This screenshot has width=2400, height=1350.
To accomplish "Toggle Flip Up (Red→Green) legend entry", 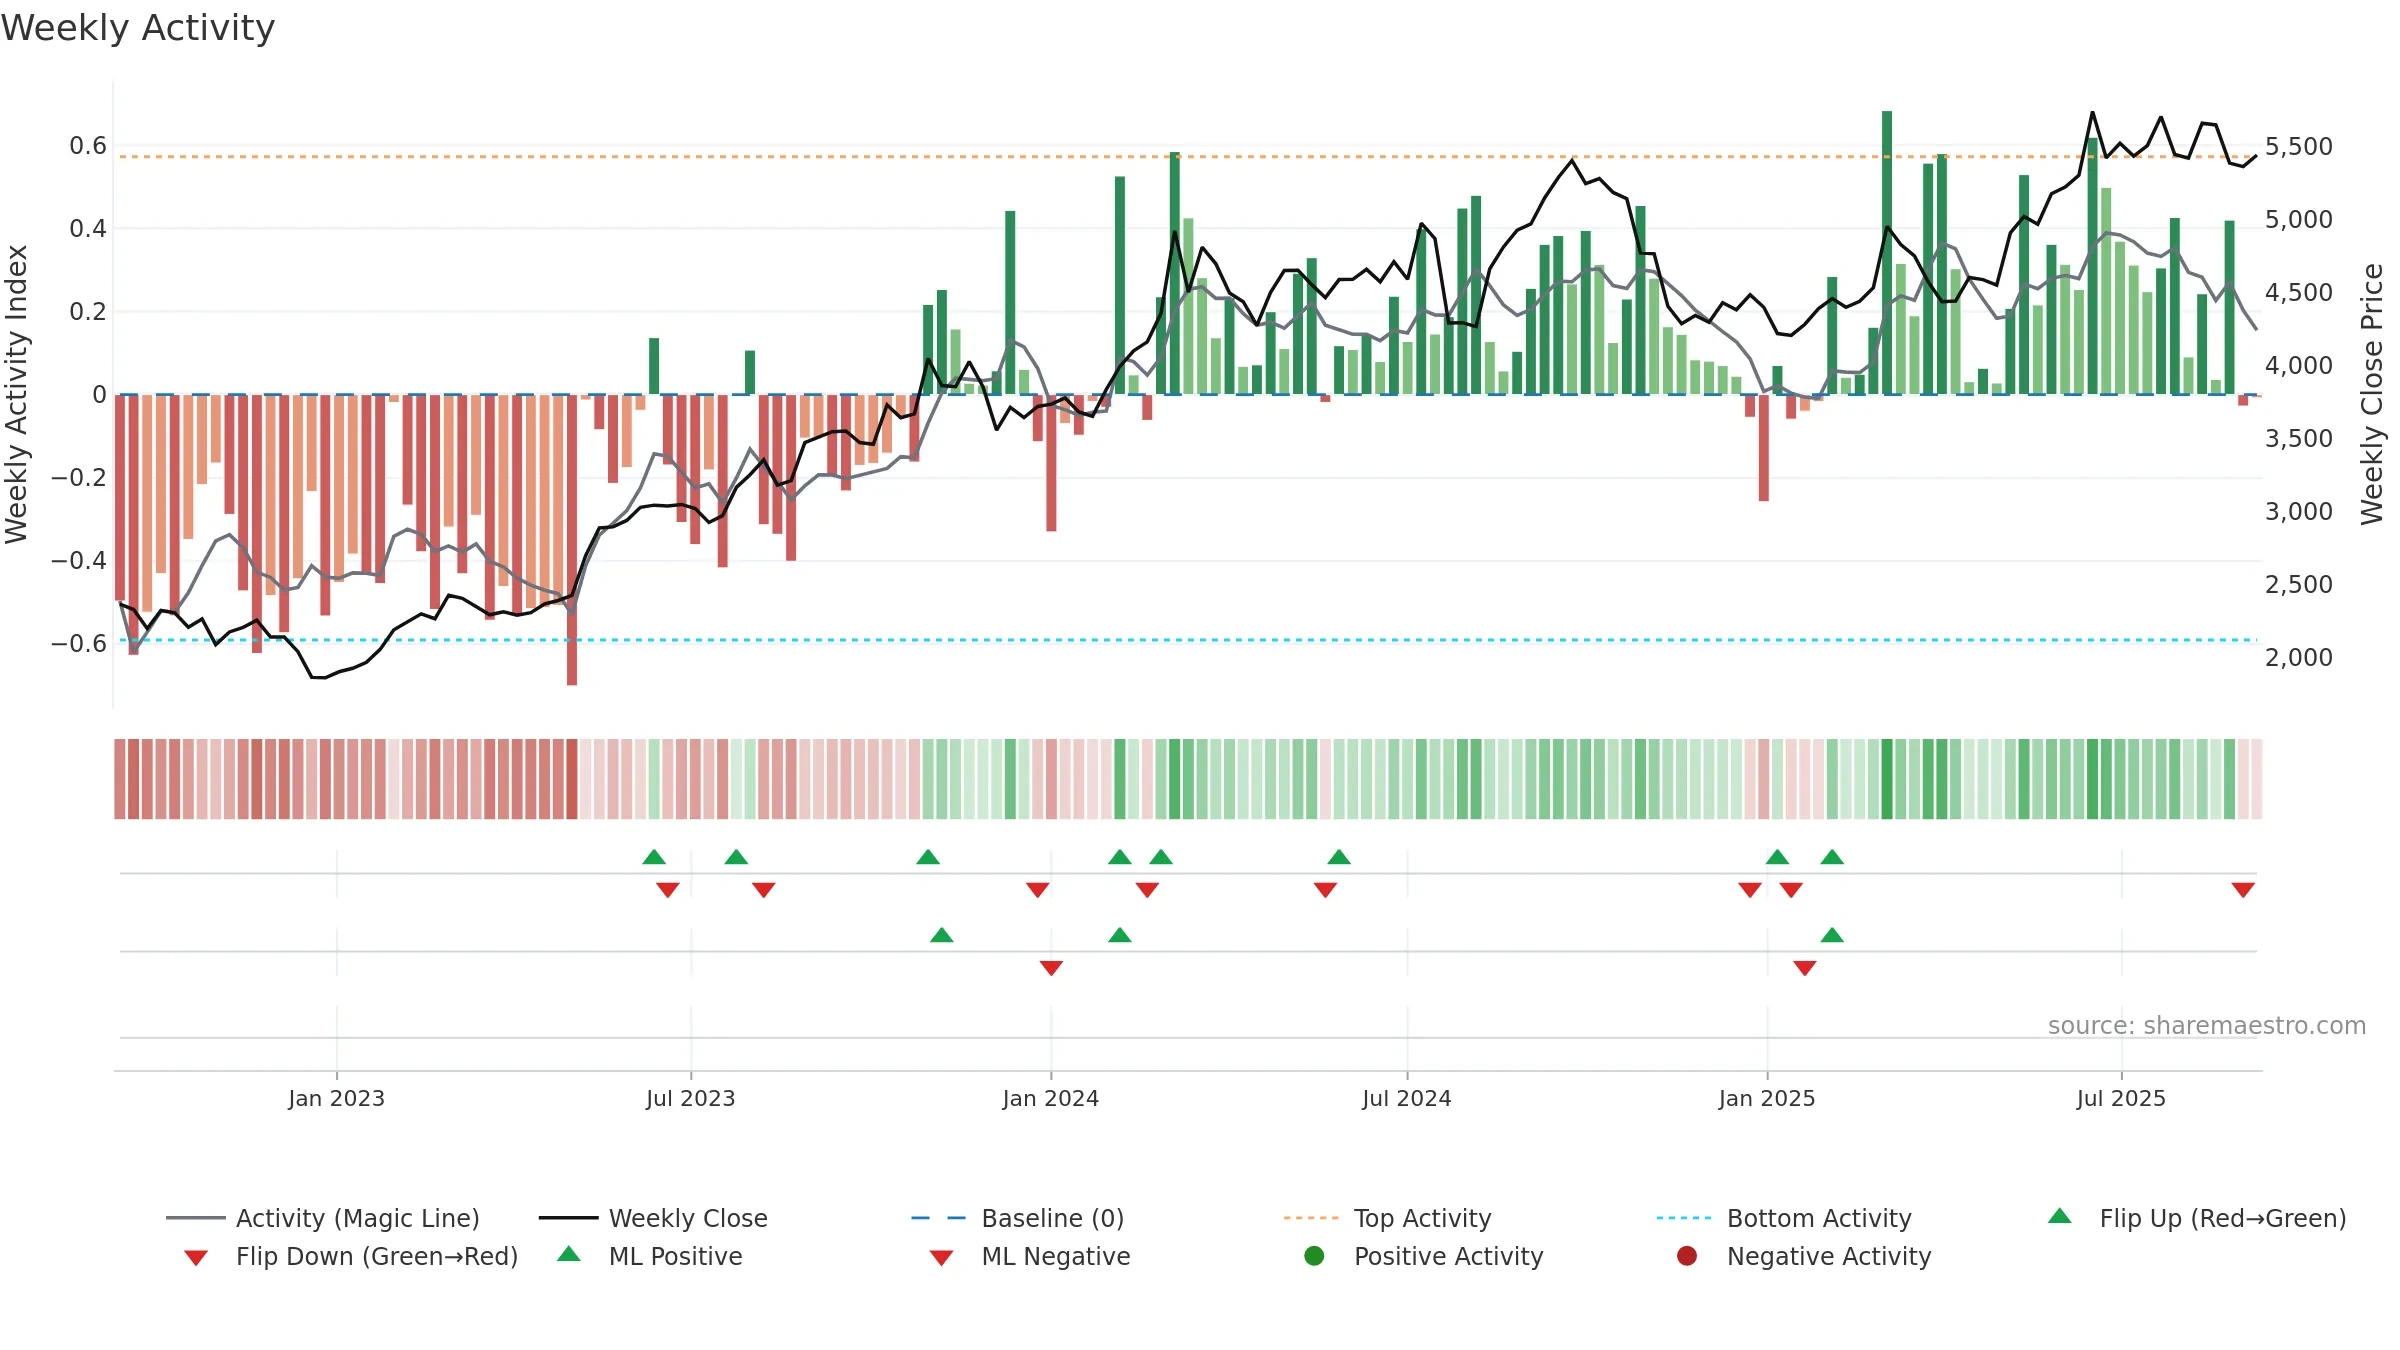I will tap(2197, 1218).
